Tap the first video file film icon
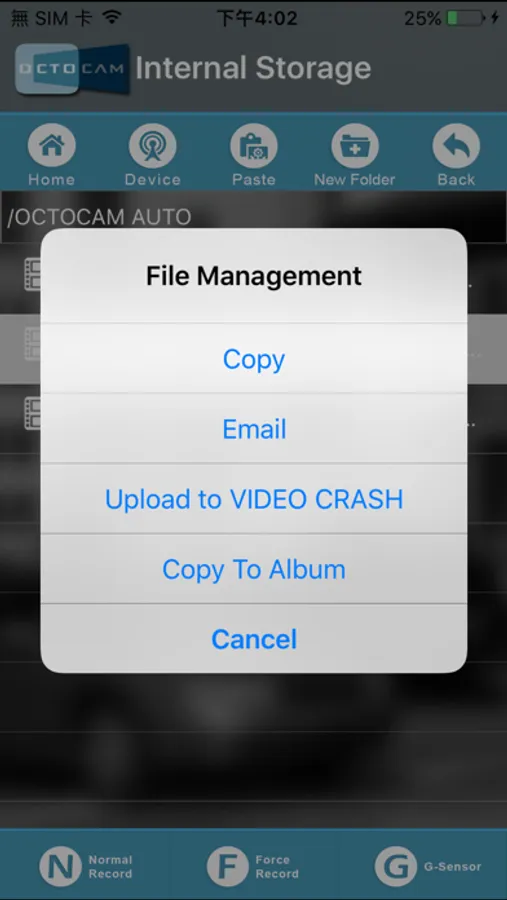 (33, 274)
